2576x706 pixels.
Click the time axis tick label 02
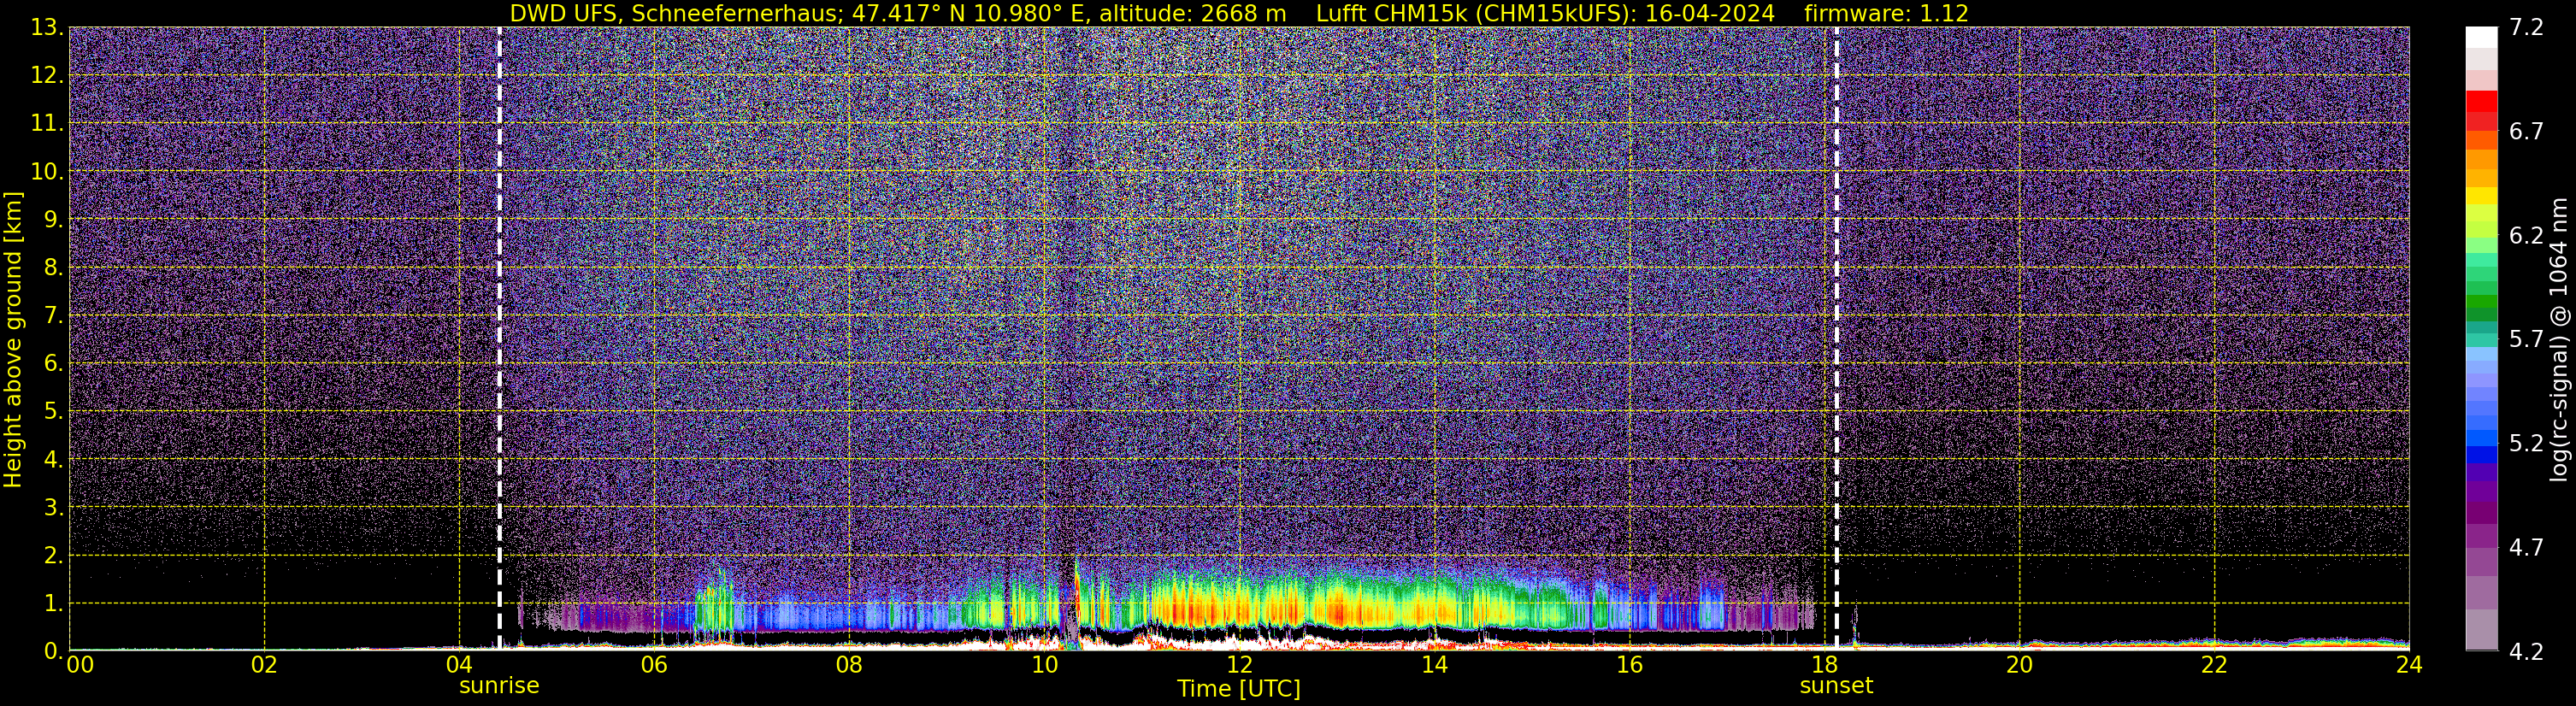point(264,665)
